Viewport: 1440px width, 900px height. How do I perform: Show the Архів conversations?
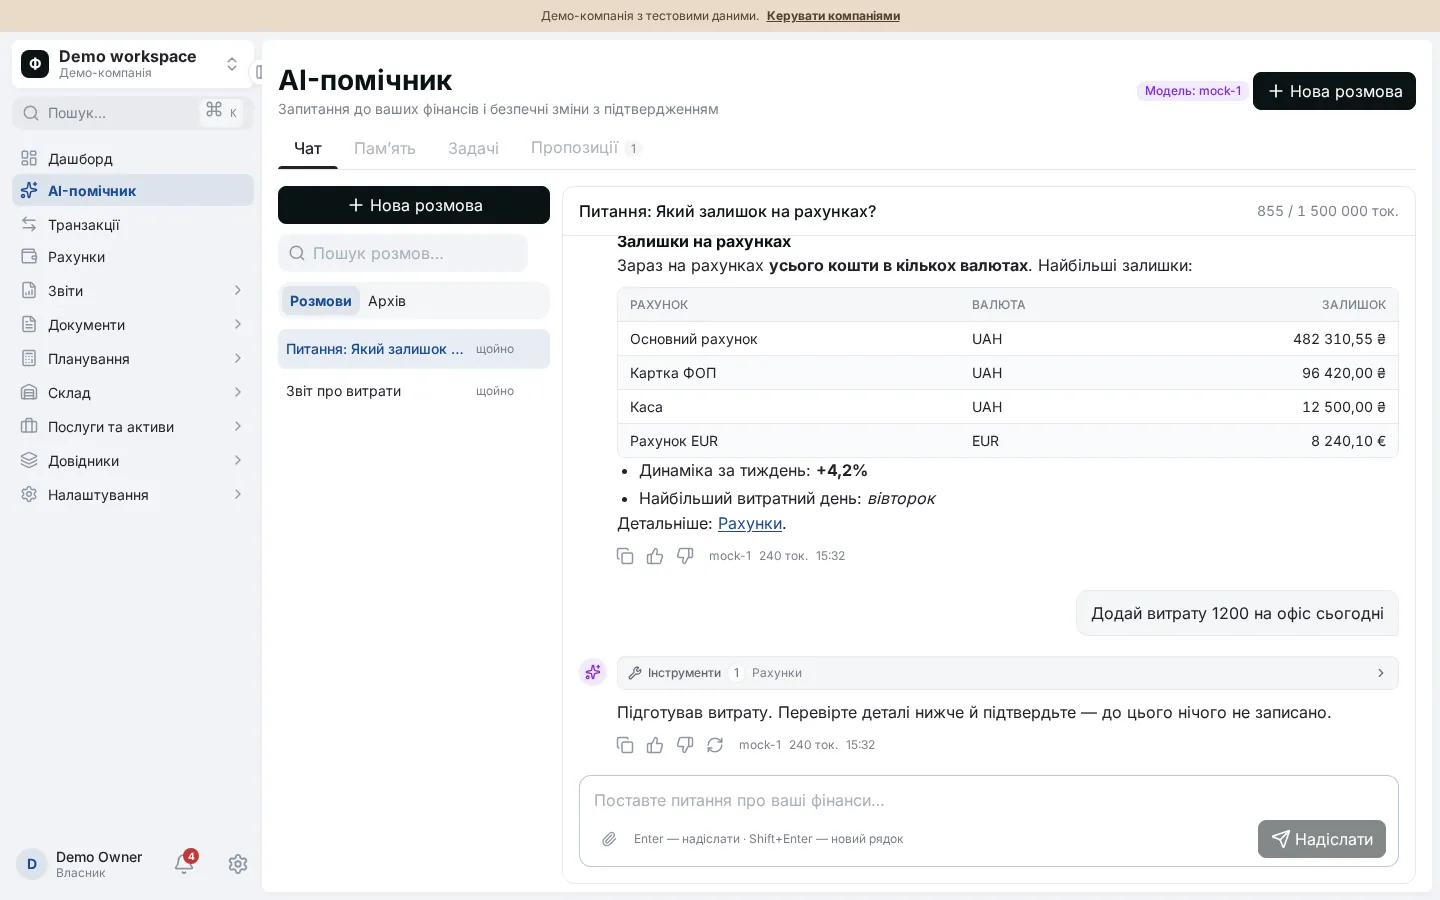[x=387, y=301]
